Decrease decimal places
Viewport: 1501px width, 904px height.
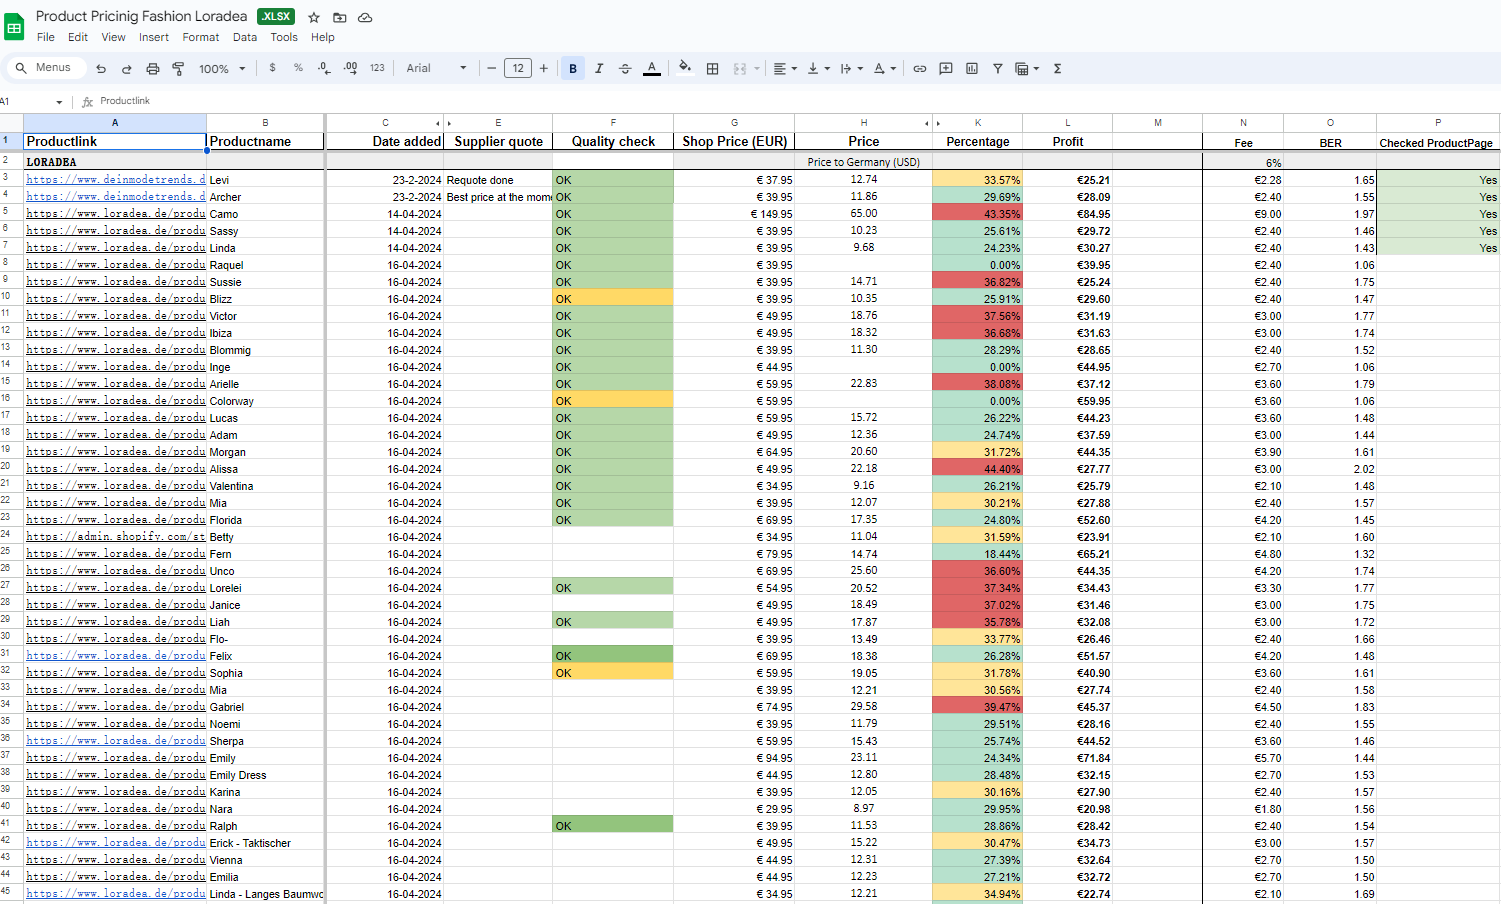pos(324,68)
